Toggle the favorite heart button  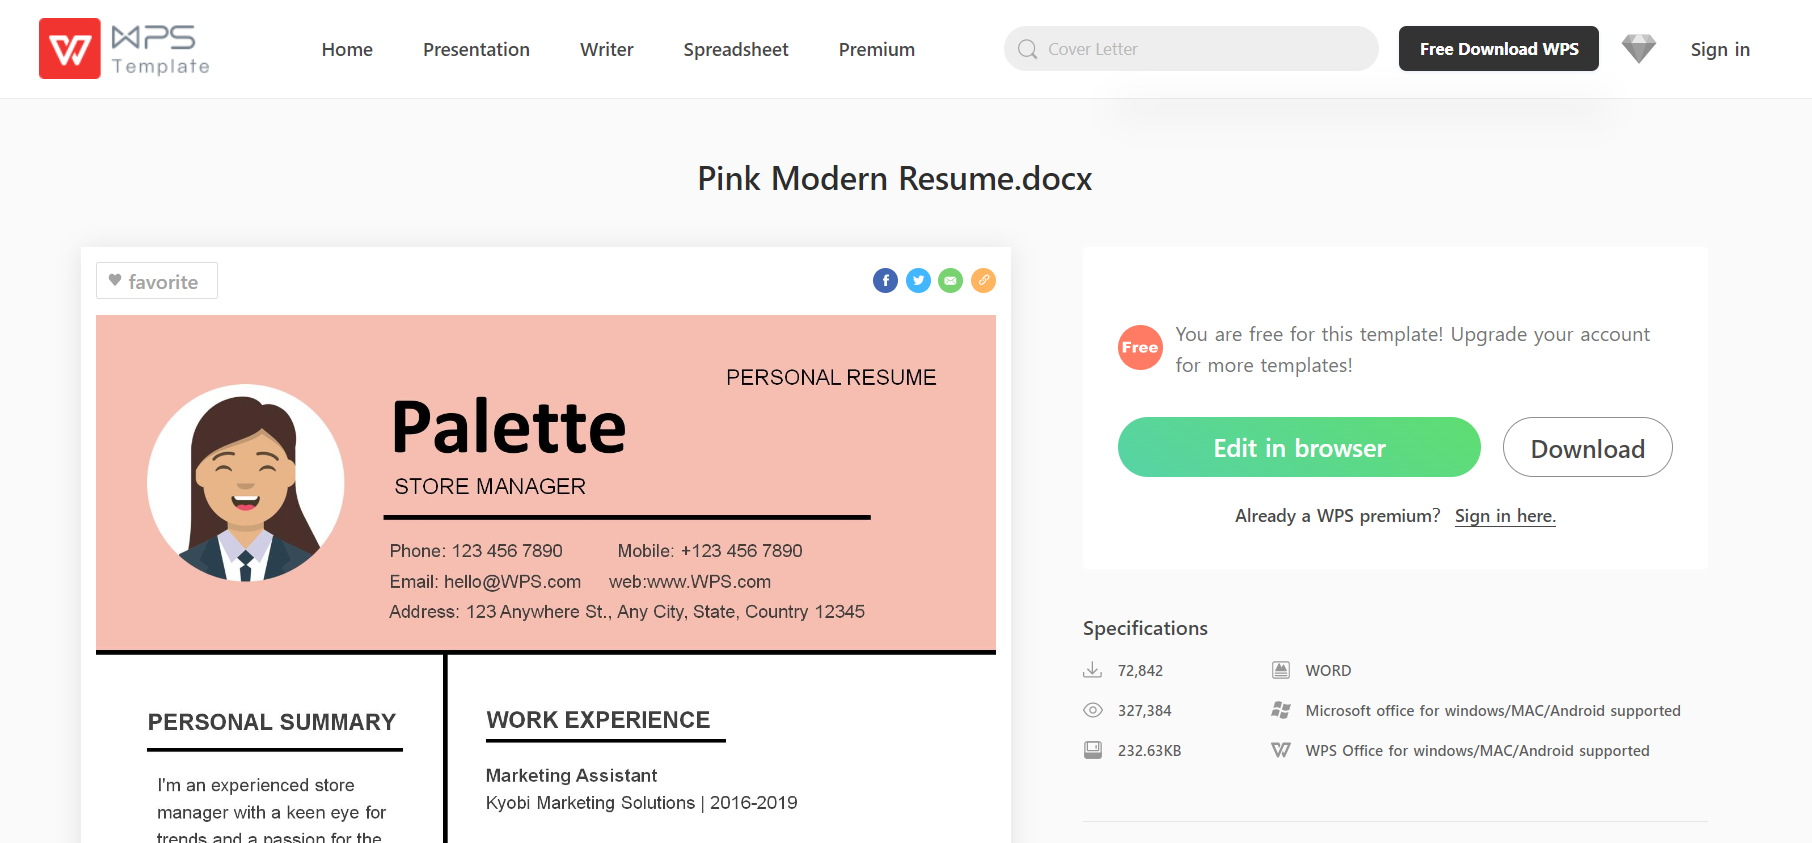coord(157,281)
